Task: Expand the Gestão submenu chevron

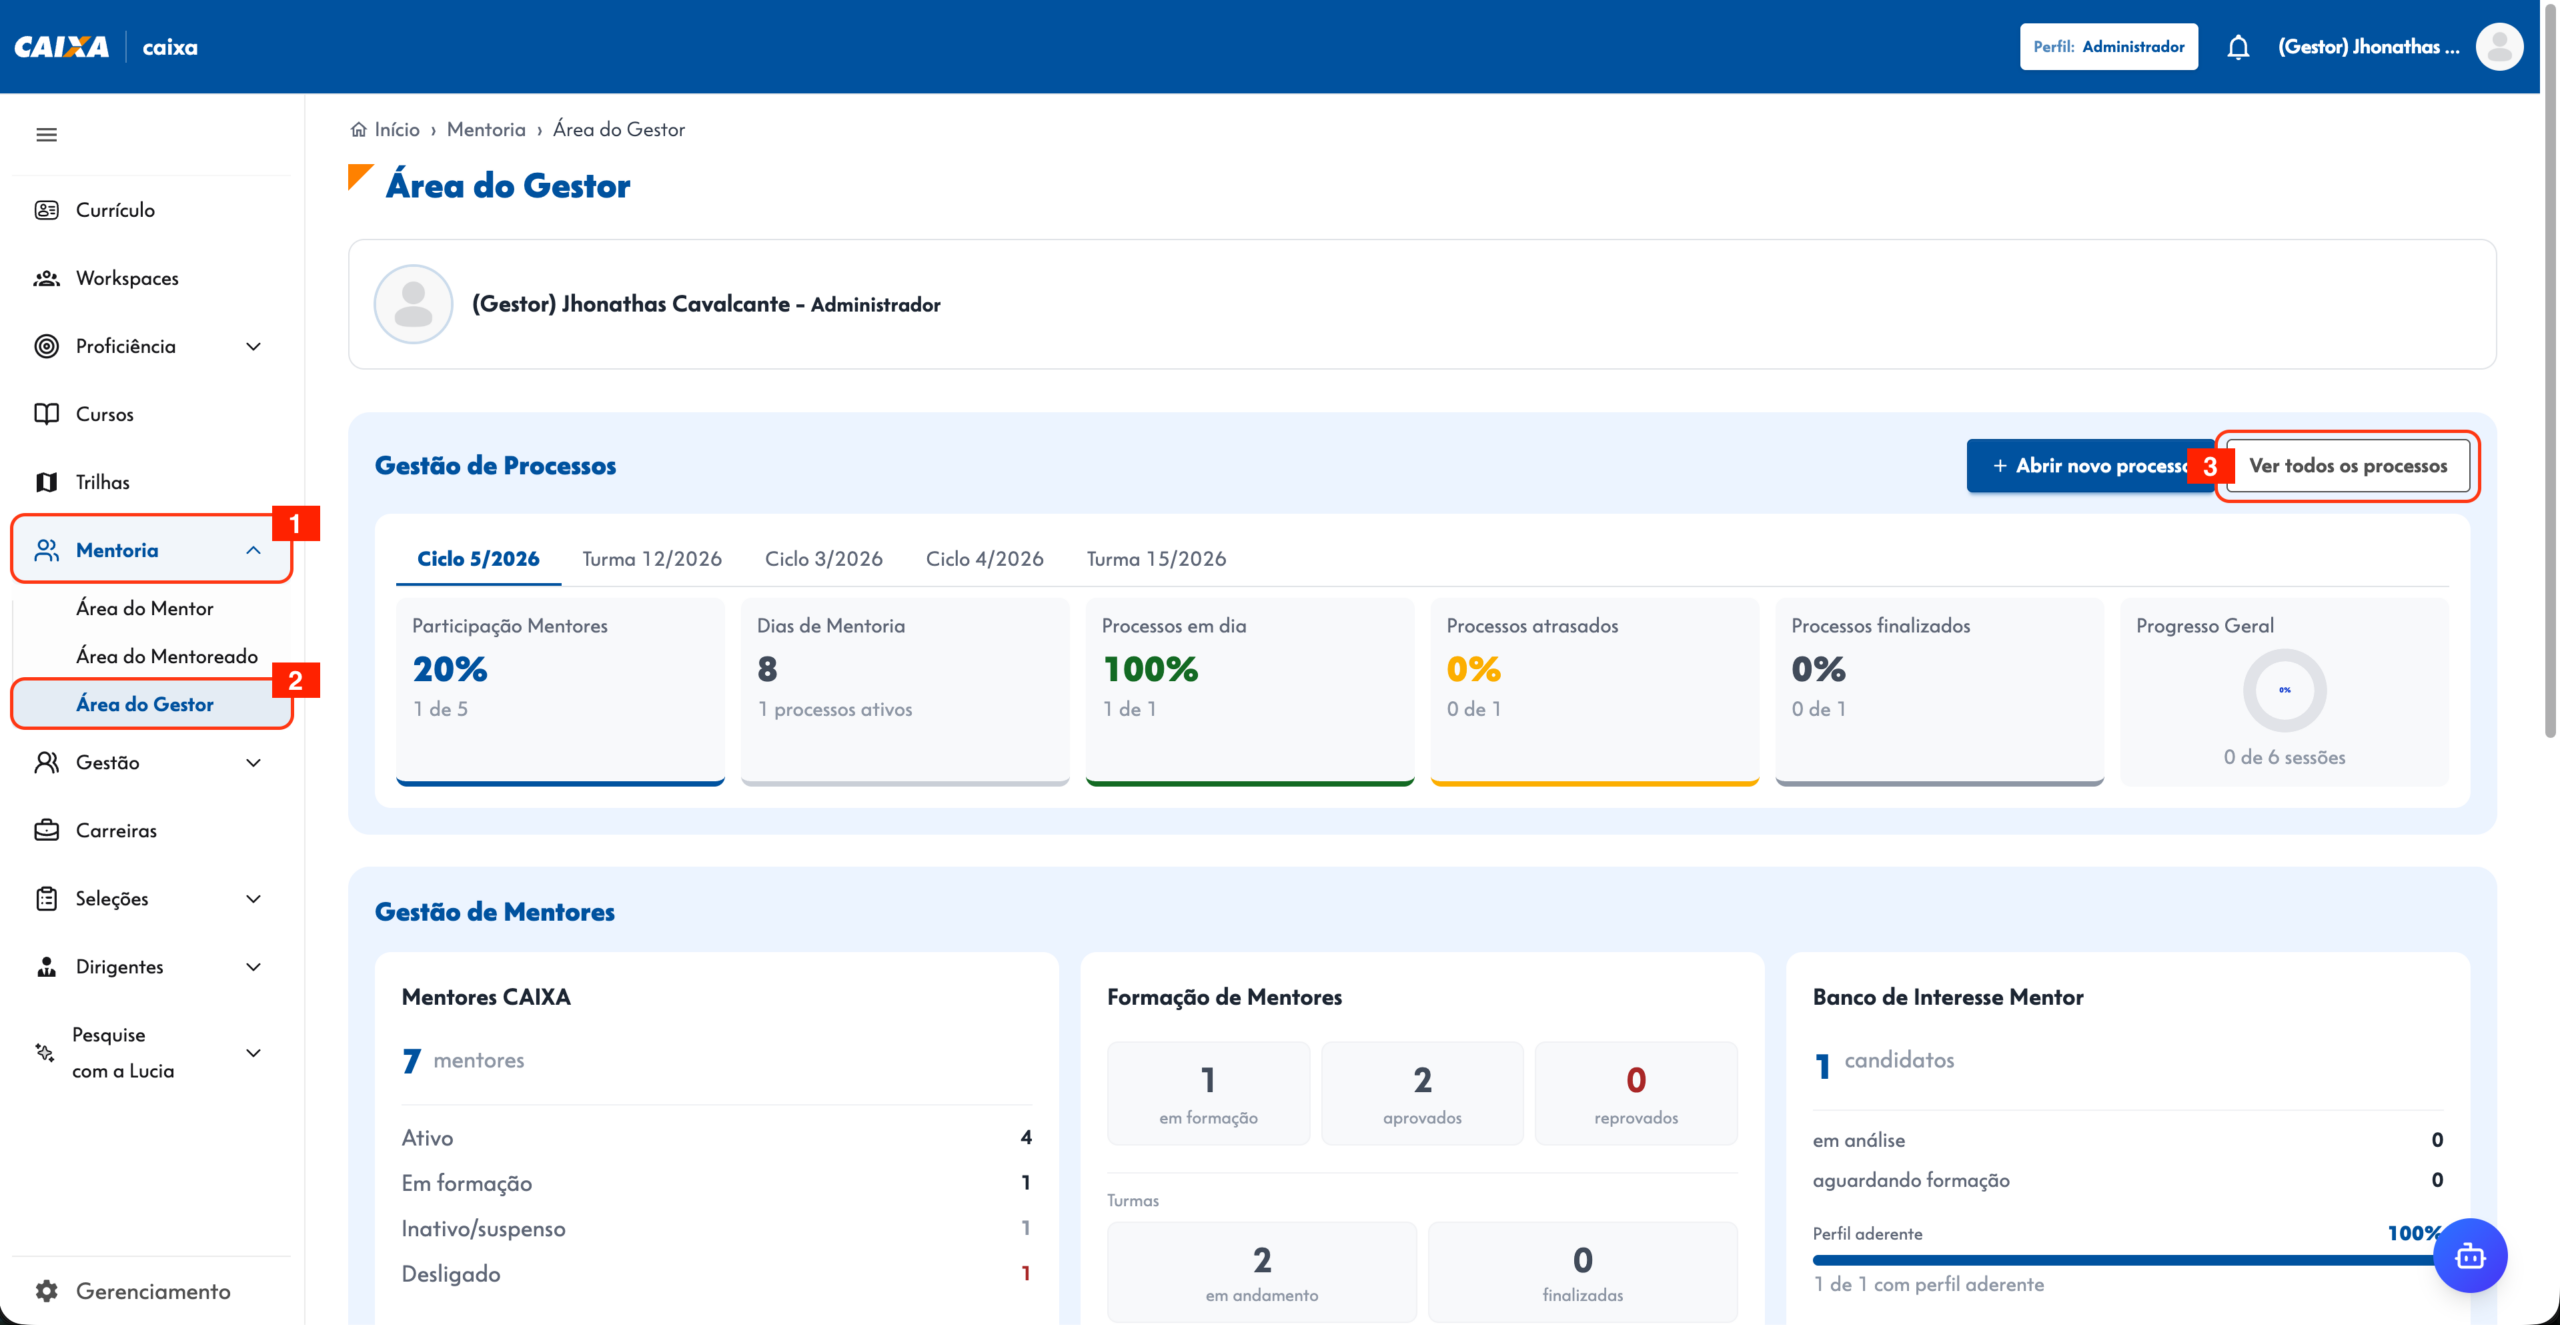Action: coord(253,763)
